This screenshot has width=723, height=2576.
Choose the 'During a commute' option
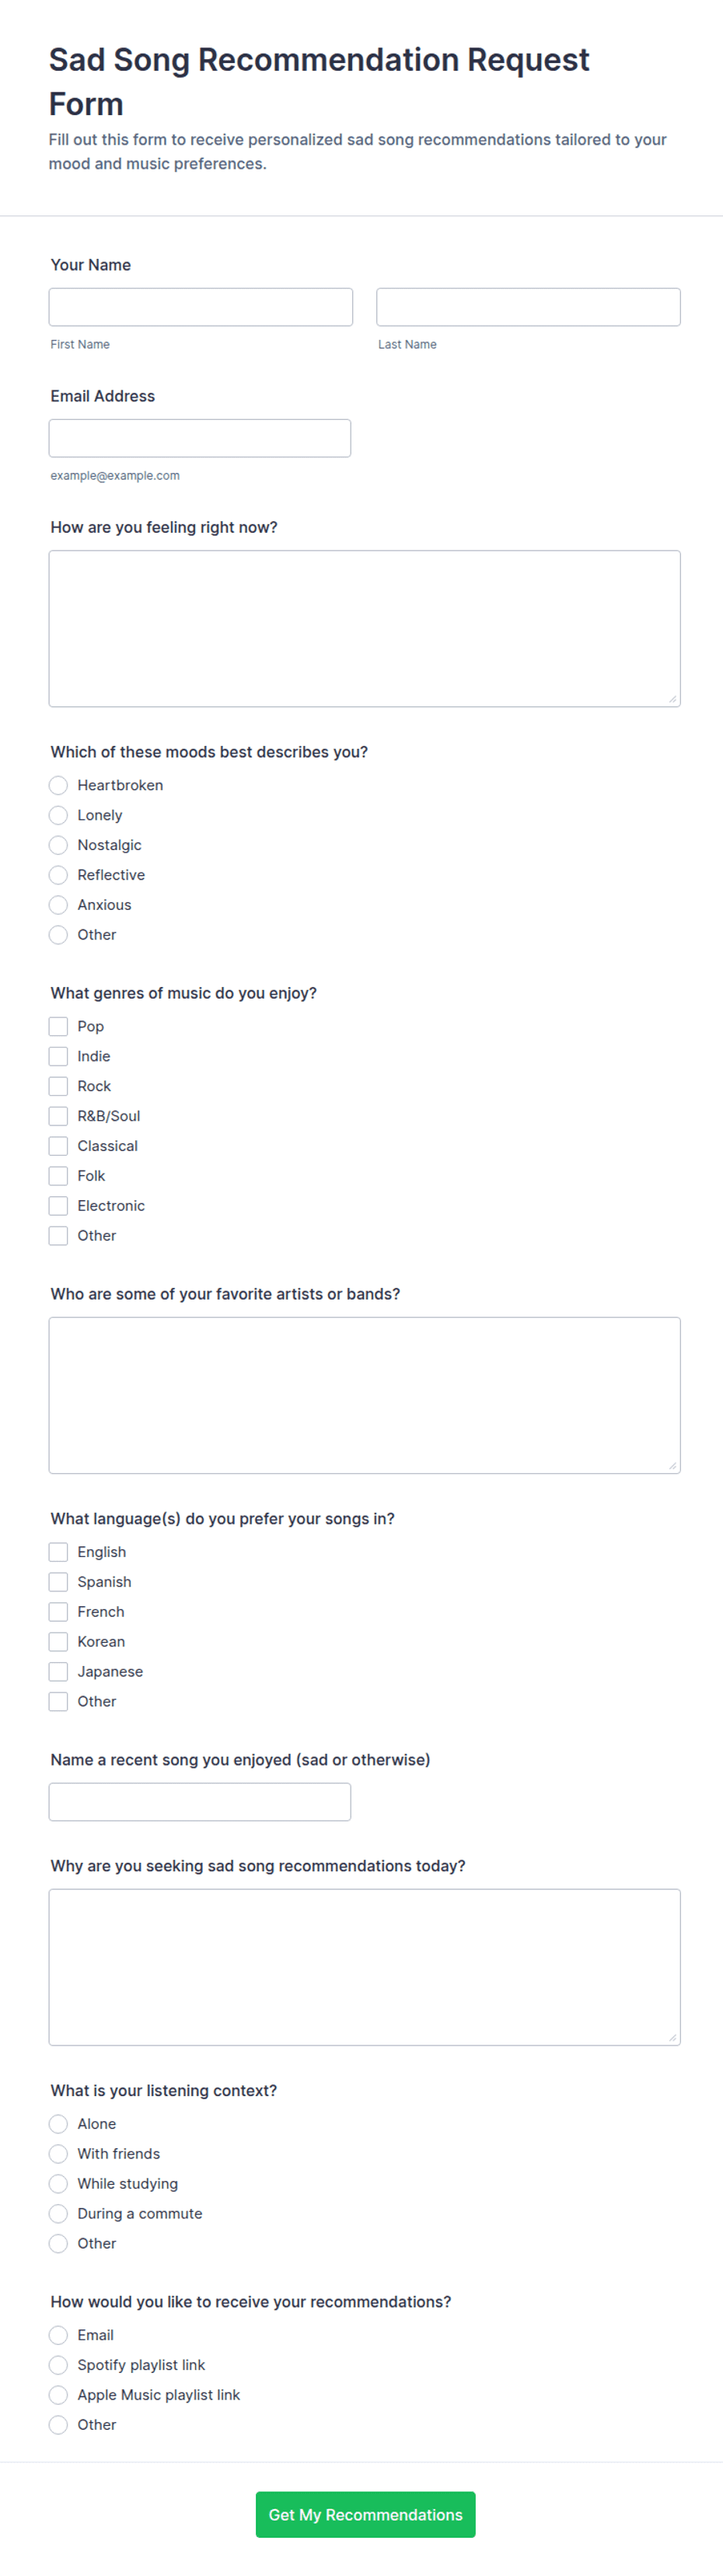click(58, 2214)
